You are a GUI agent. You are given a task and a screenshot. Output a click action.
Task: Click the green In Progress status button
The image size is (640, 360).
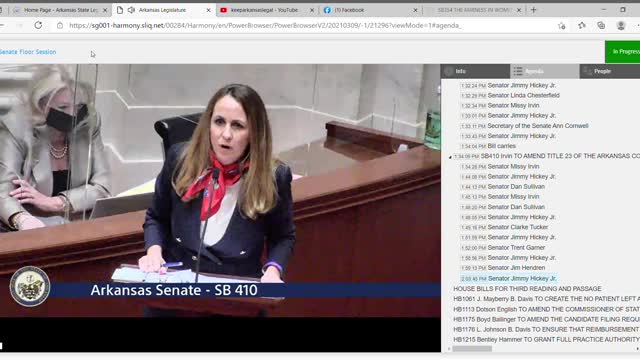pos(622,51)
